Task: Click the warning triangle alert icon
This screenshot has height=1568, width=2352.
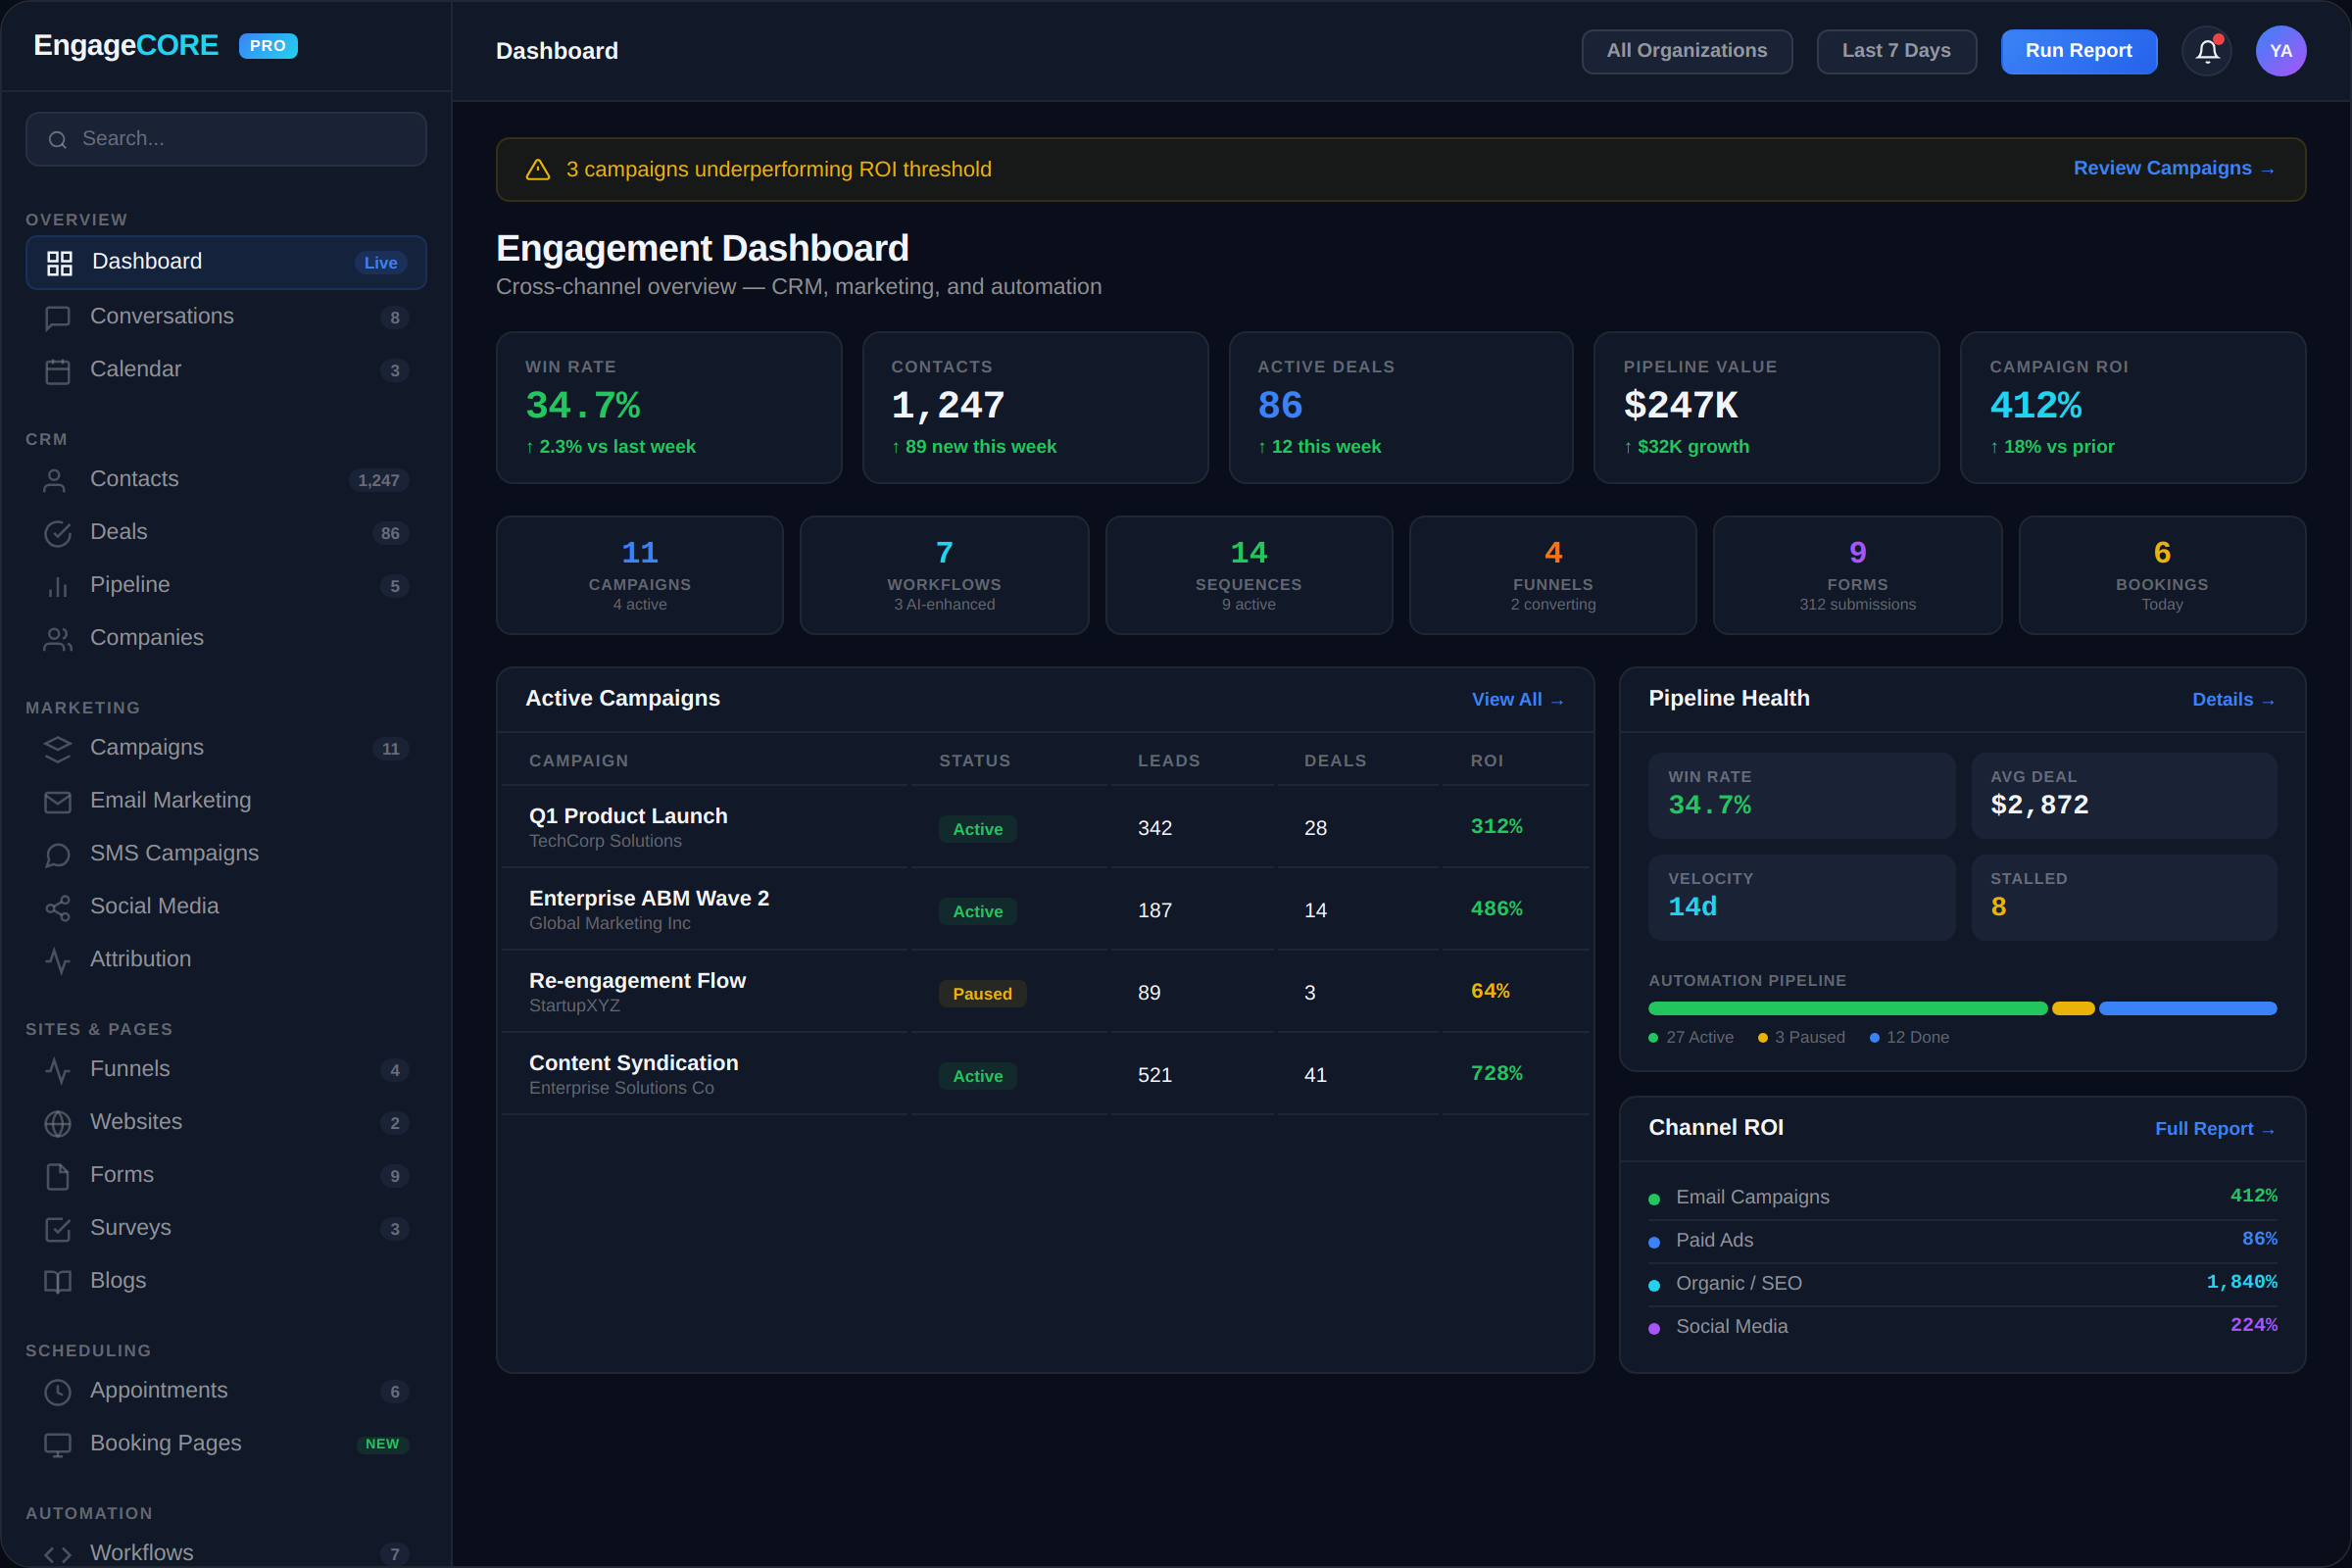Action: [x=538, y=170]
